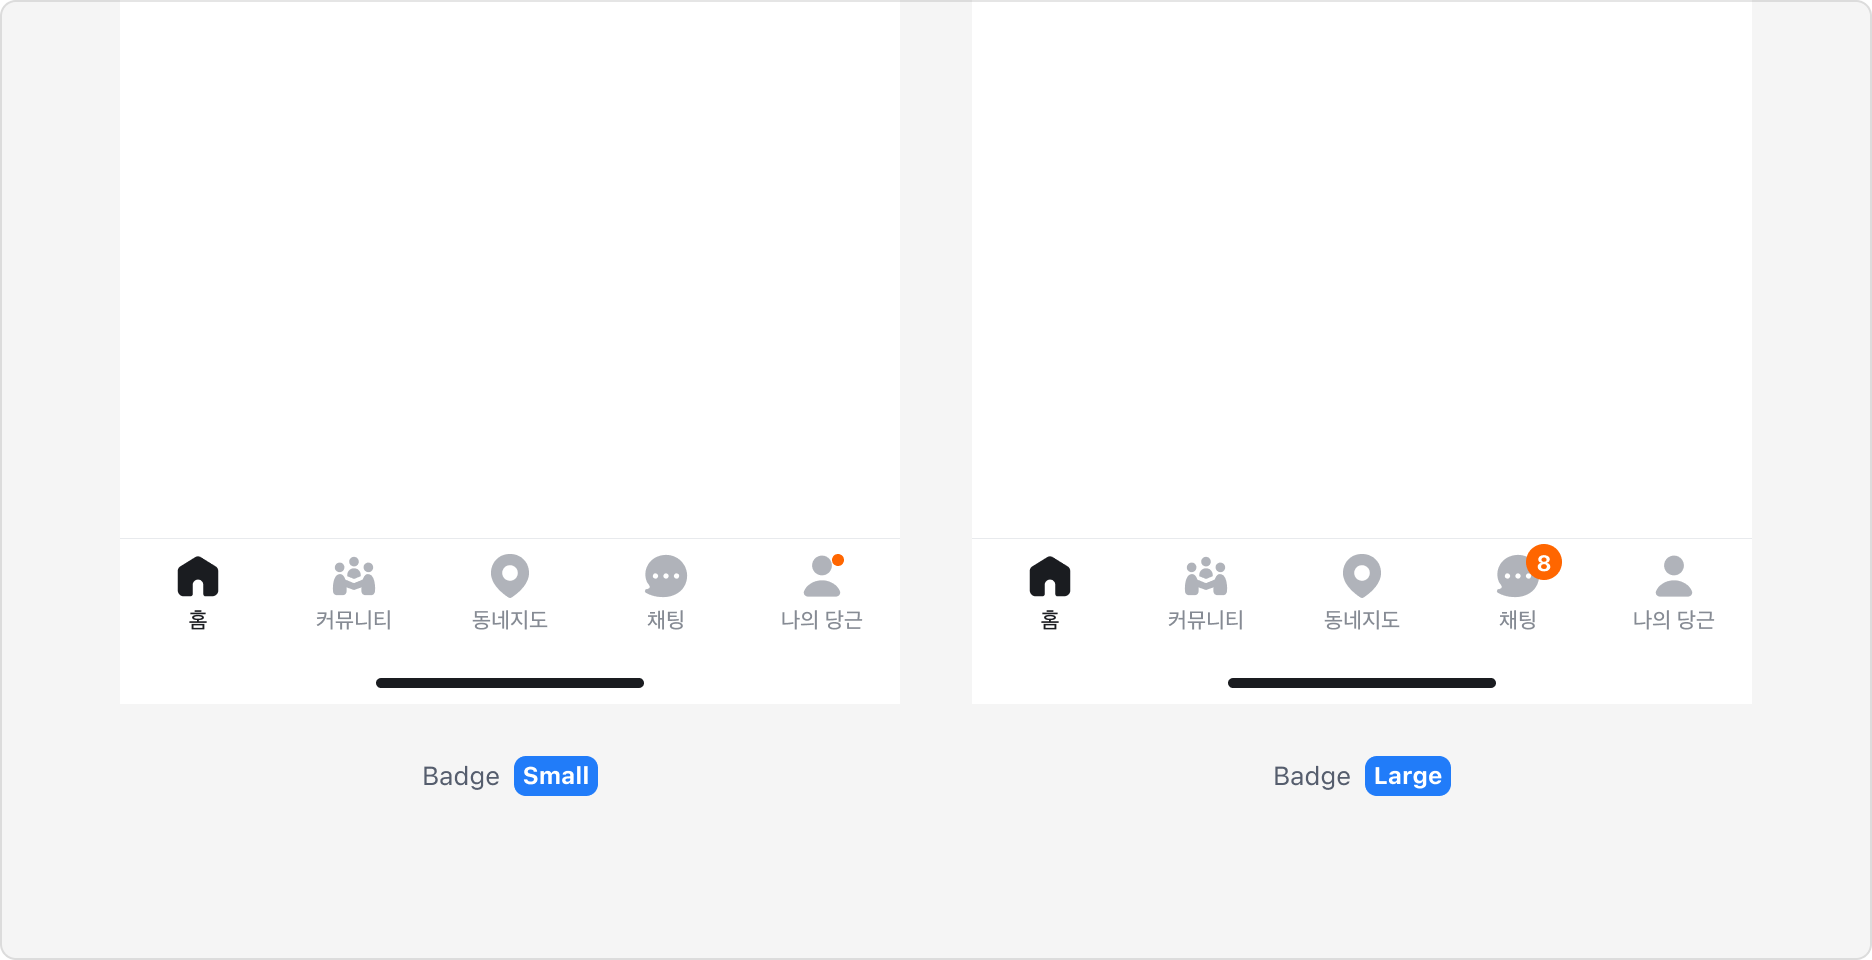Select map pin icon in left mockup
Viewport: 1872px width, 960px height.
(510, 576)
